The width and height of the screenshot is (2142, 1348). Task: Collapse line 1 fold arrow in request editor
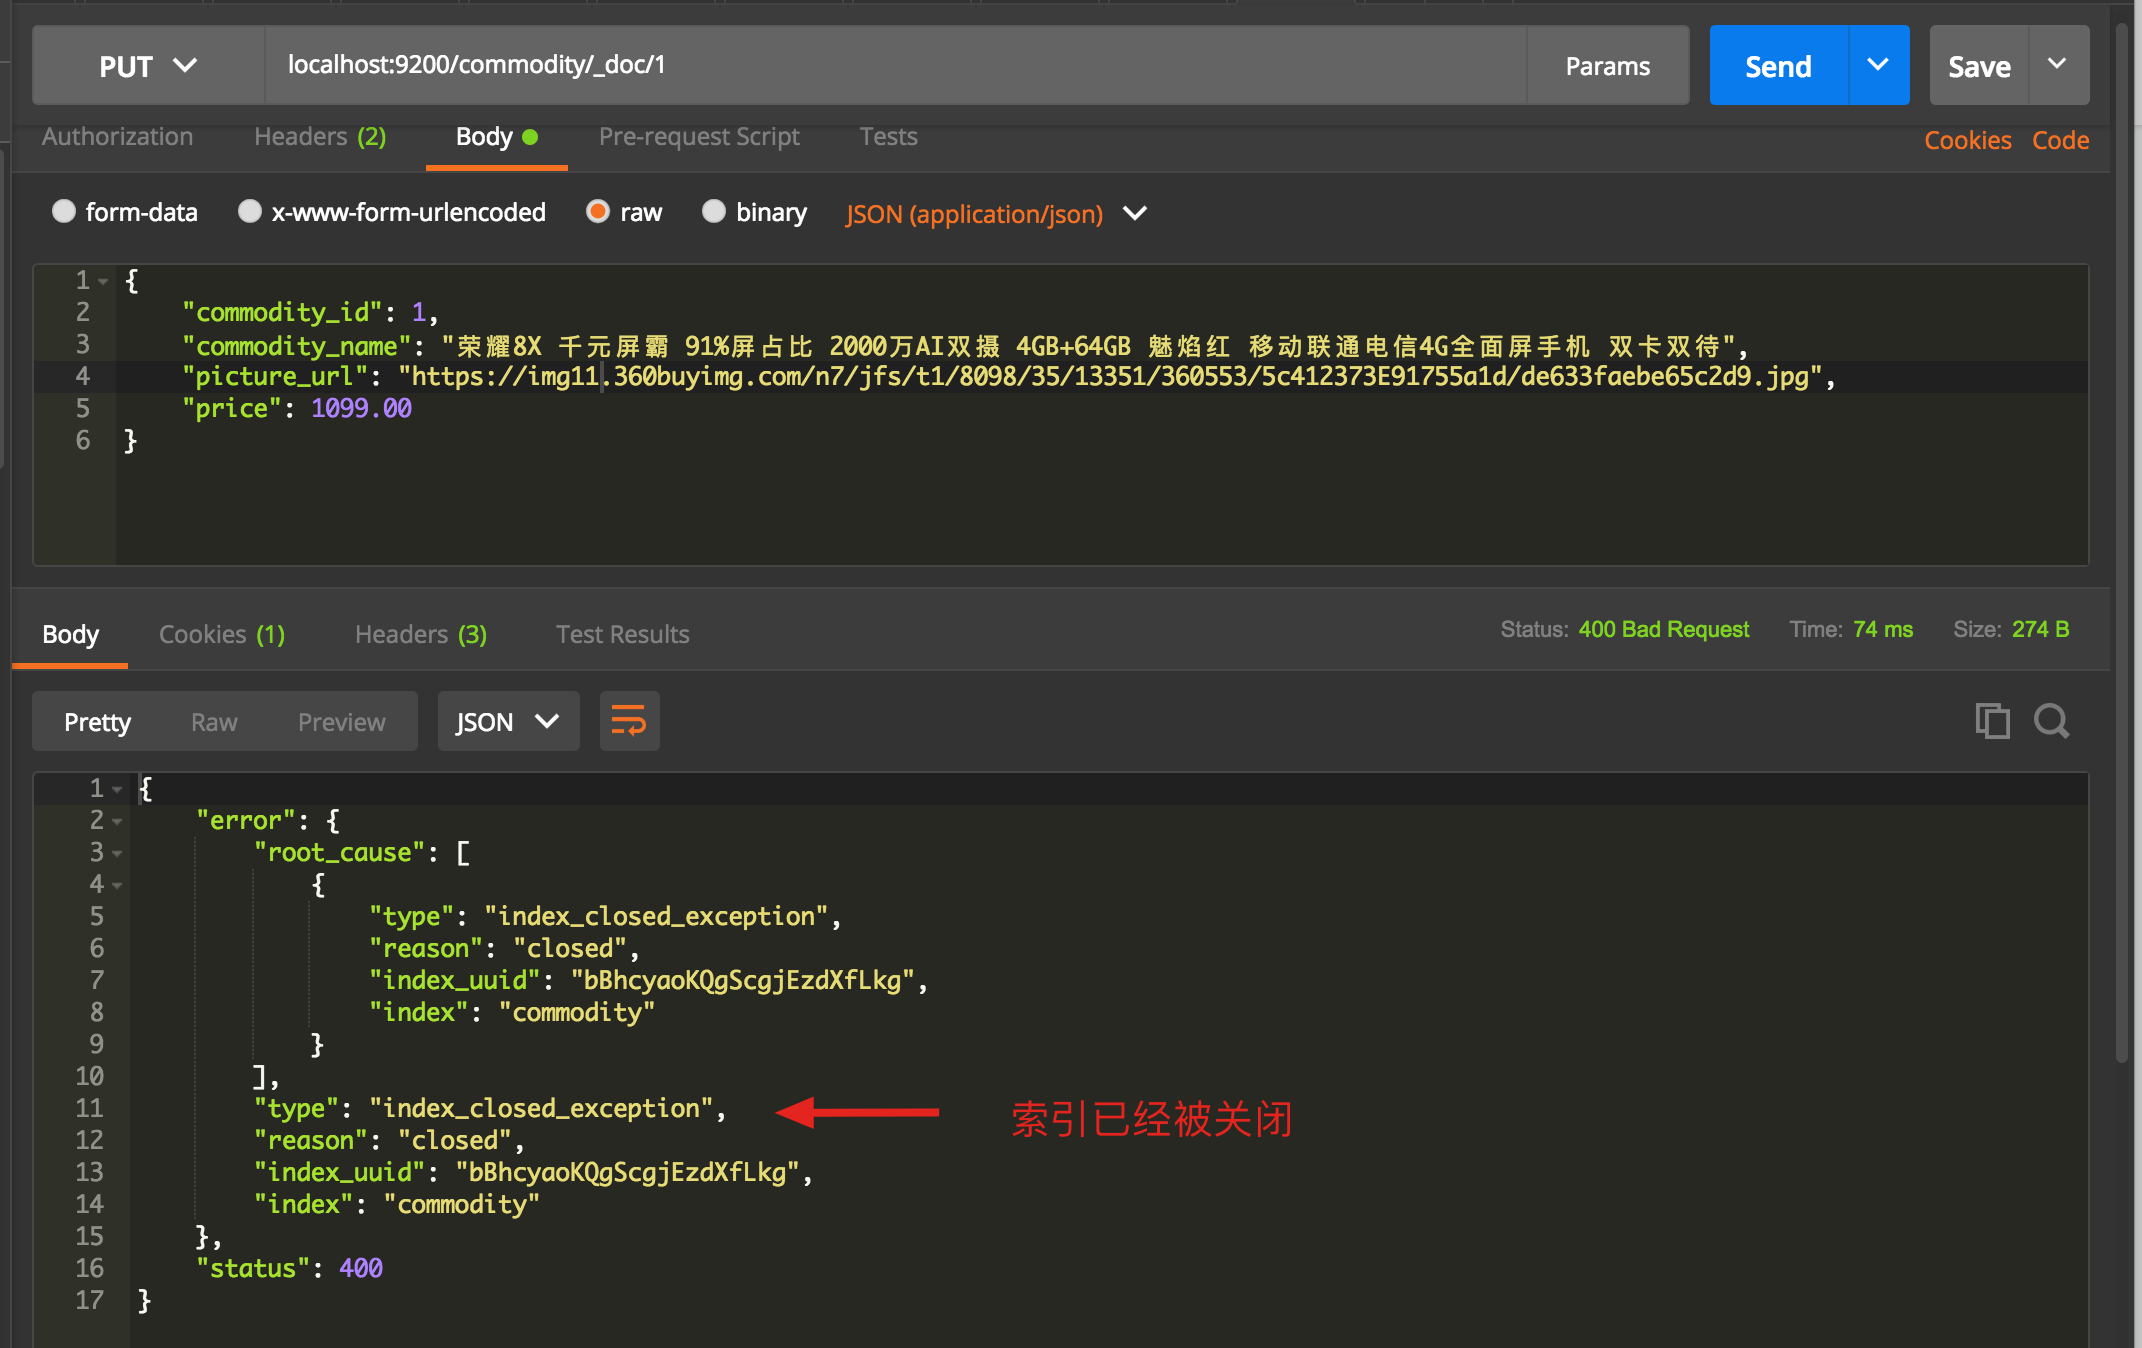click(103, 282)
